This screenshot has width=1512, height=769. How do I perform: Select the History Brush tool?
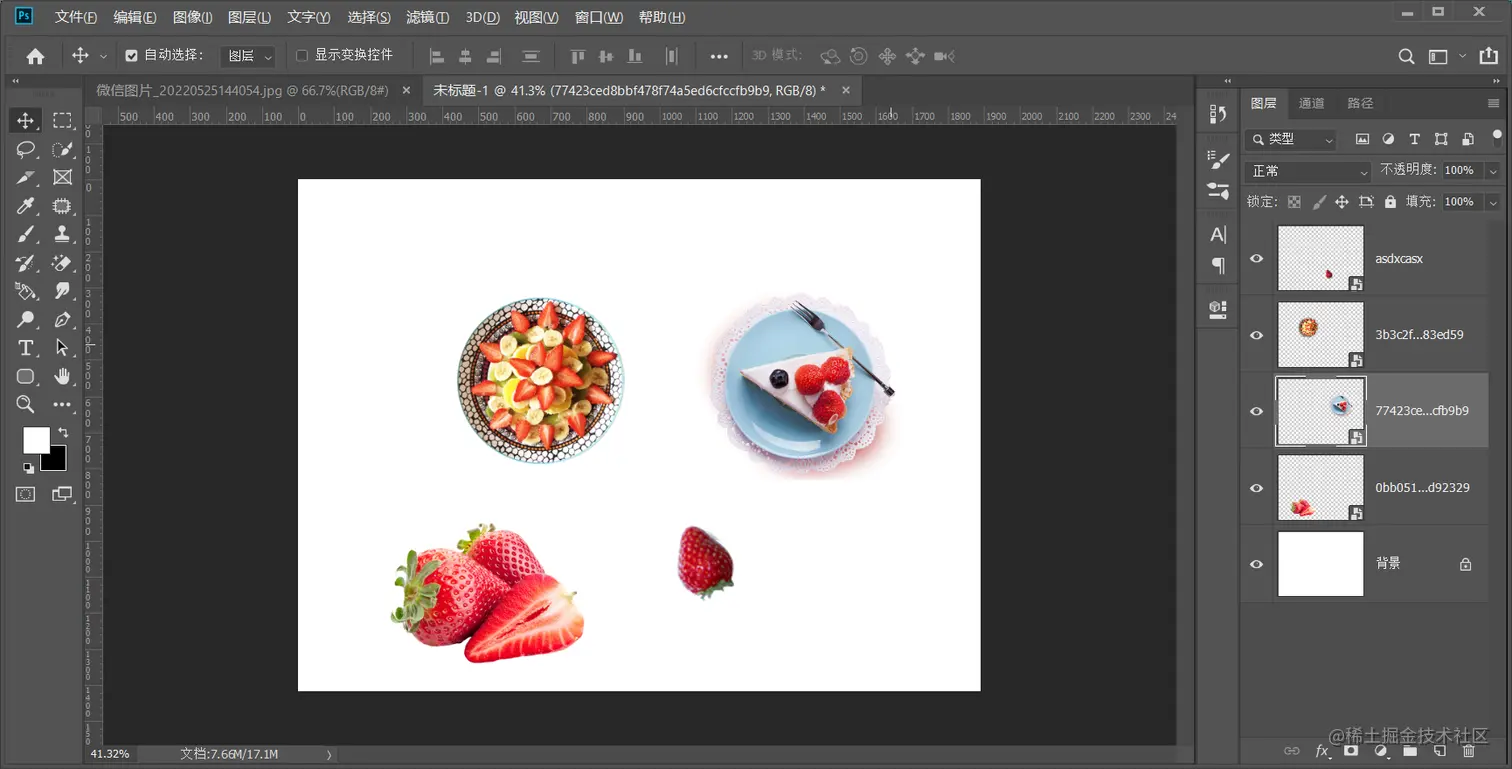coord(26,263)
